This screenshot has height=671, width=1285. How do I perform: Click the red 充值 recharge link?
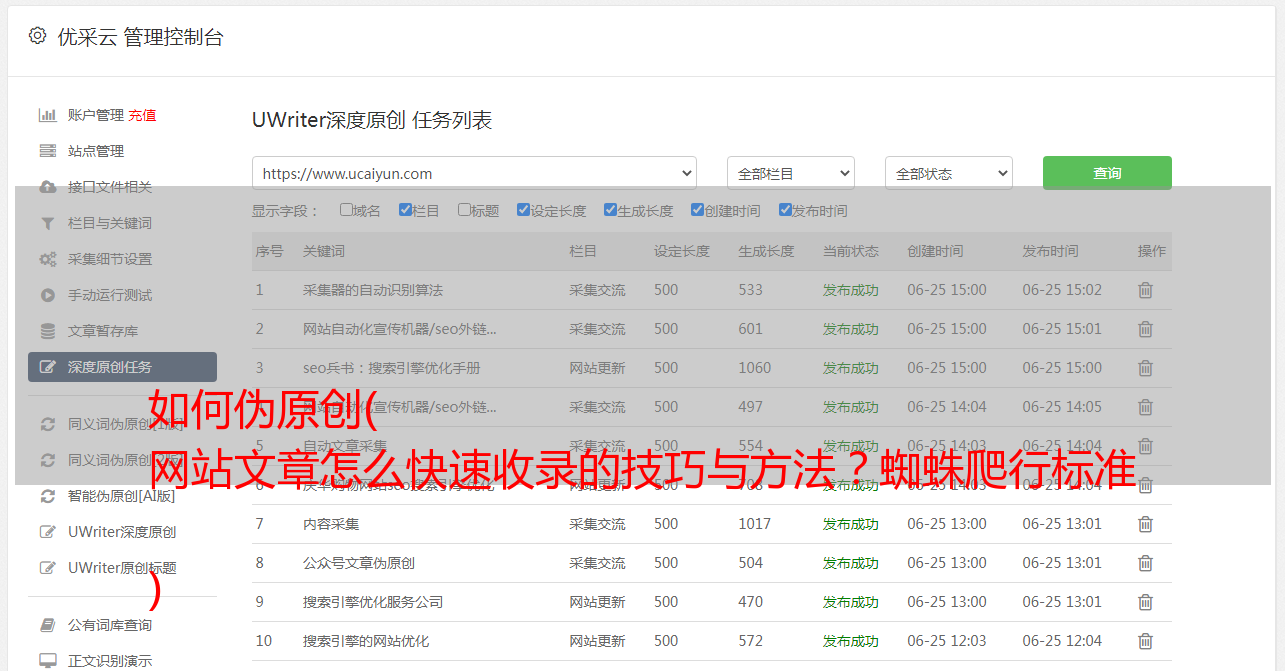[x=142, y=115]
